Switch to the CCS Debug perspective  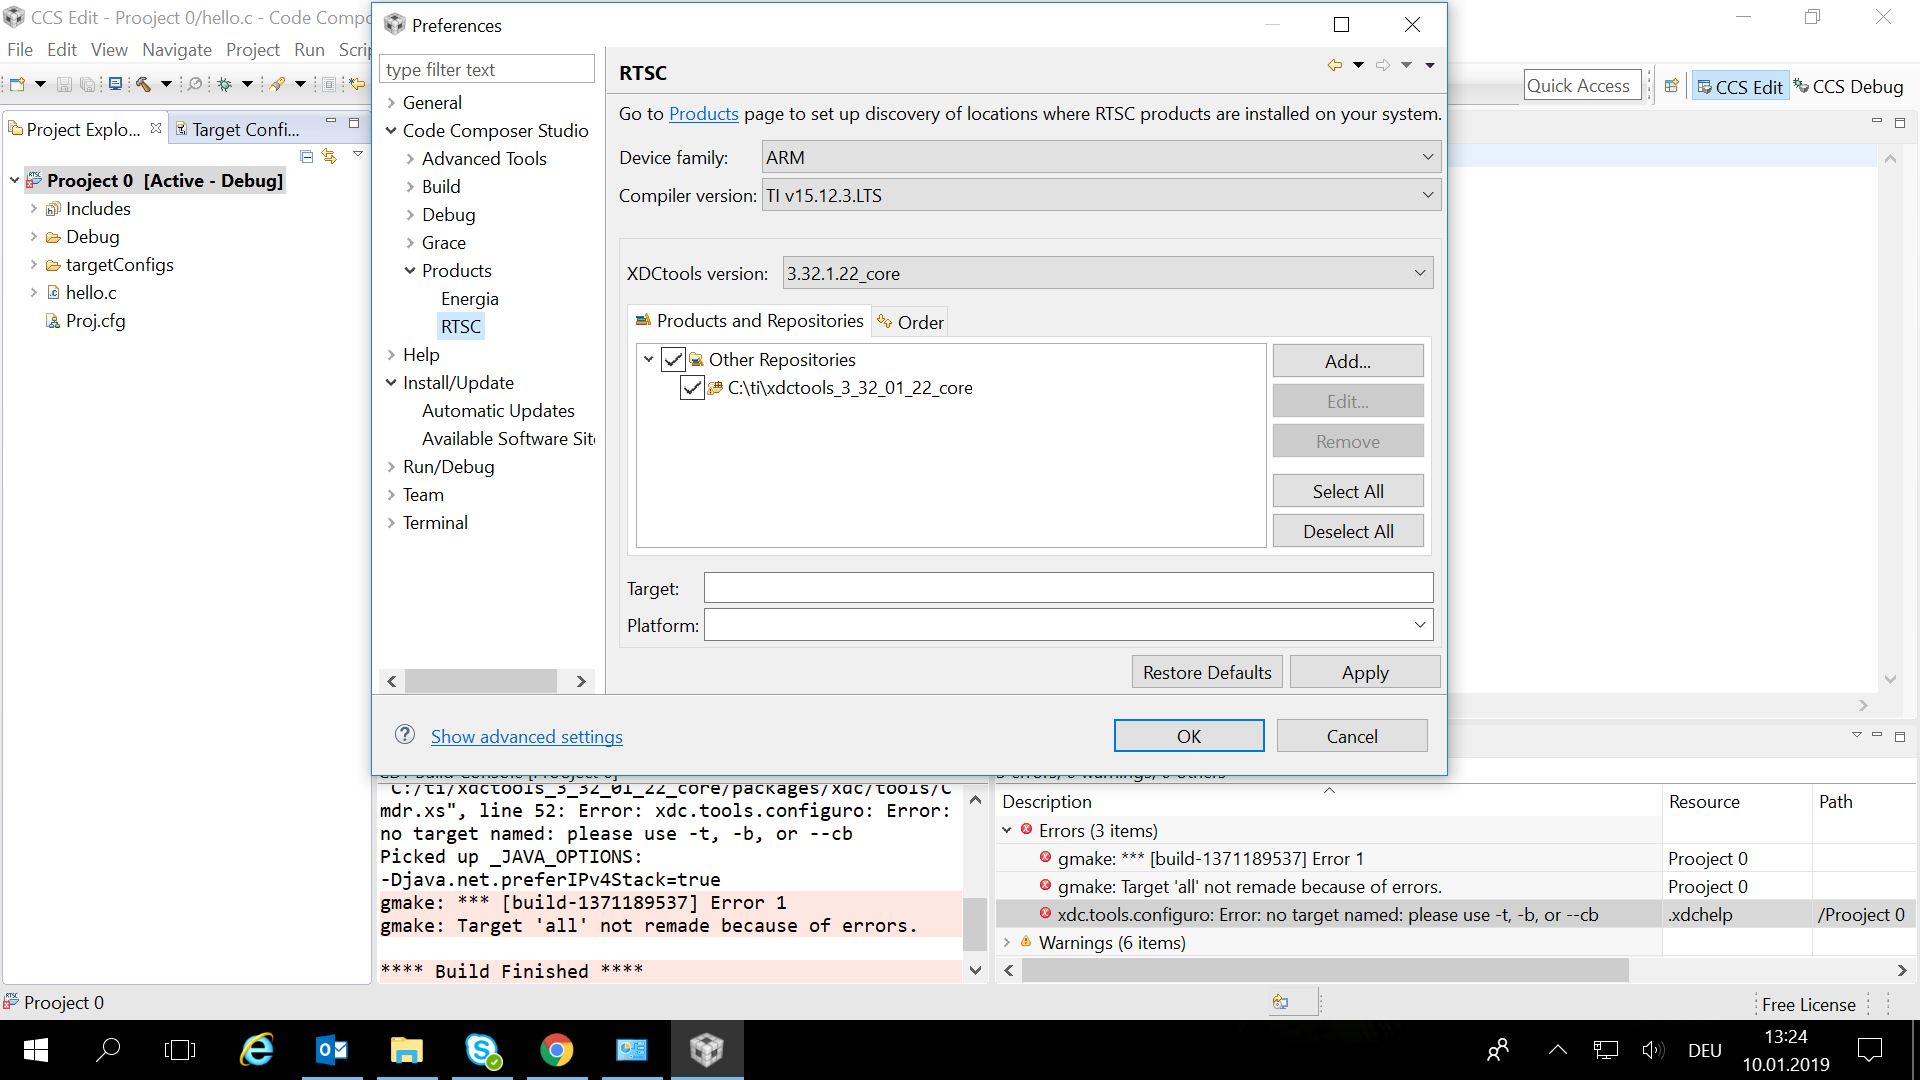click(1848, 87)
